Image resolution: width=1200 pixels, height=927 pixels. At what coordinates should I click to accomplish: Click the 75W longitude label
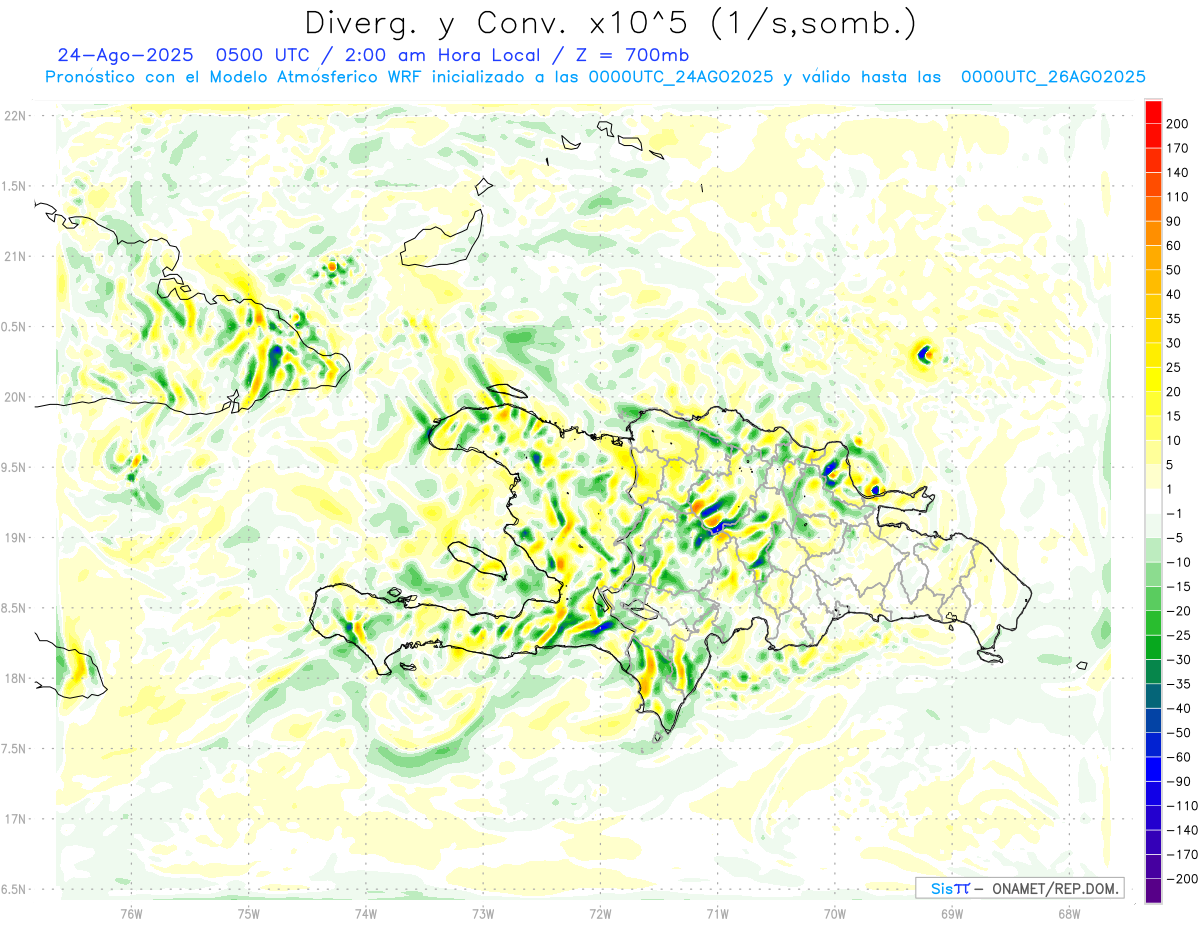[249, 913]
